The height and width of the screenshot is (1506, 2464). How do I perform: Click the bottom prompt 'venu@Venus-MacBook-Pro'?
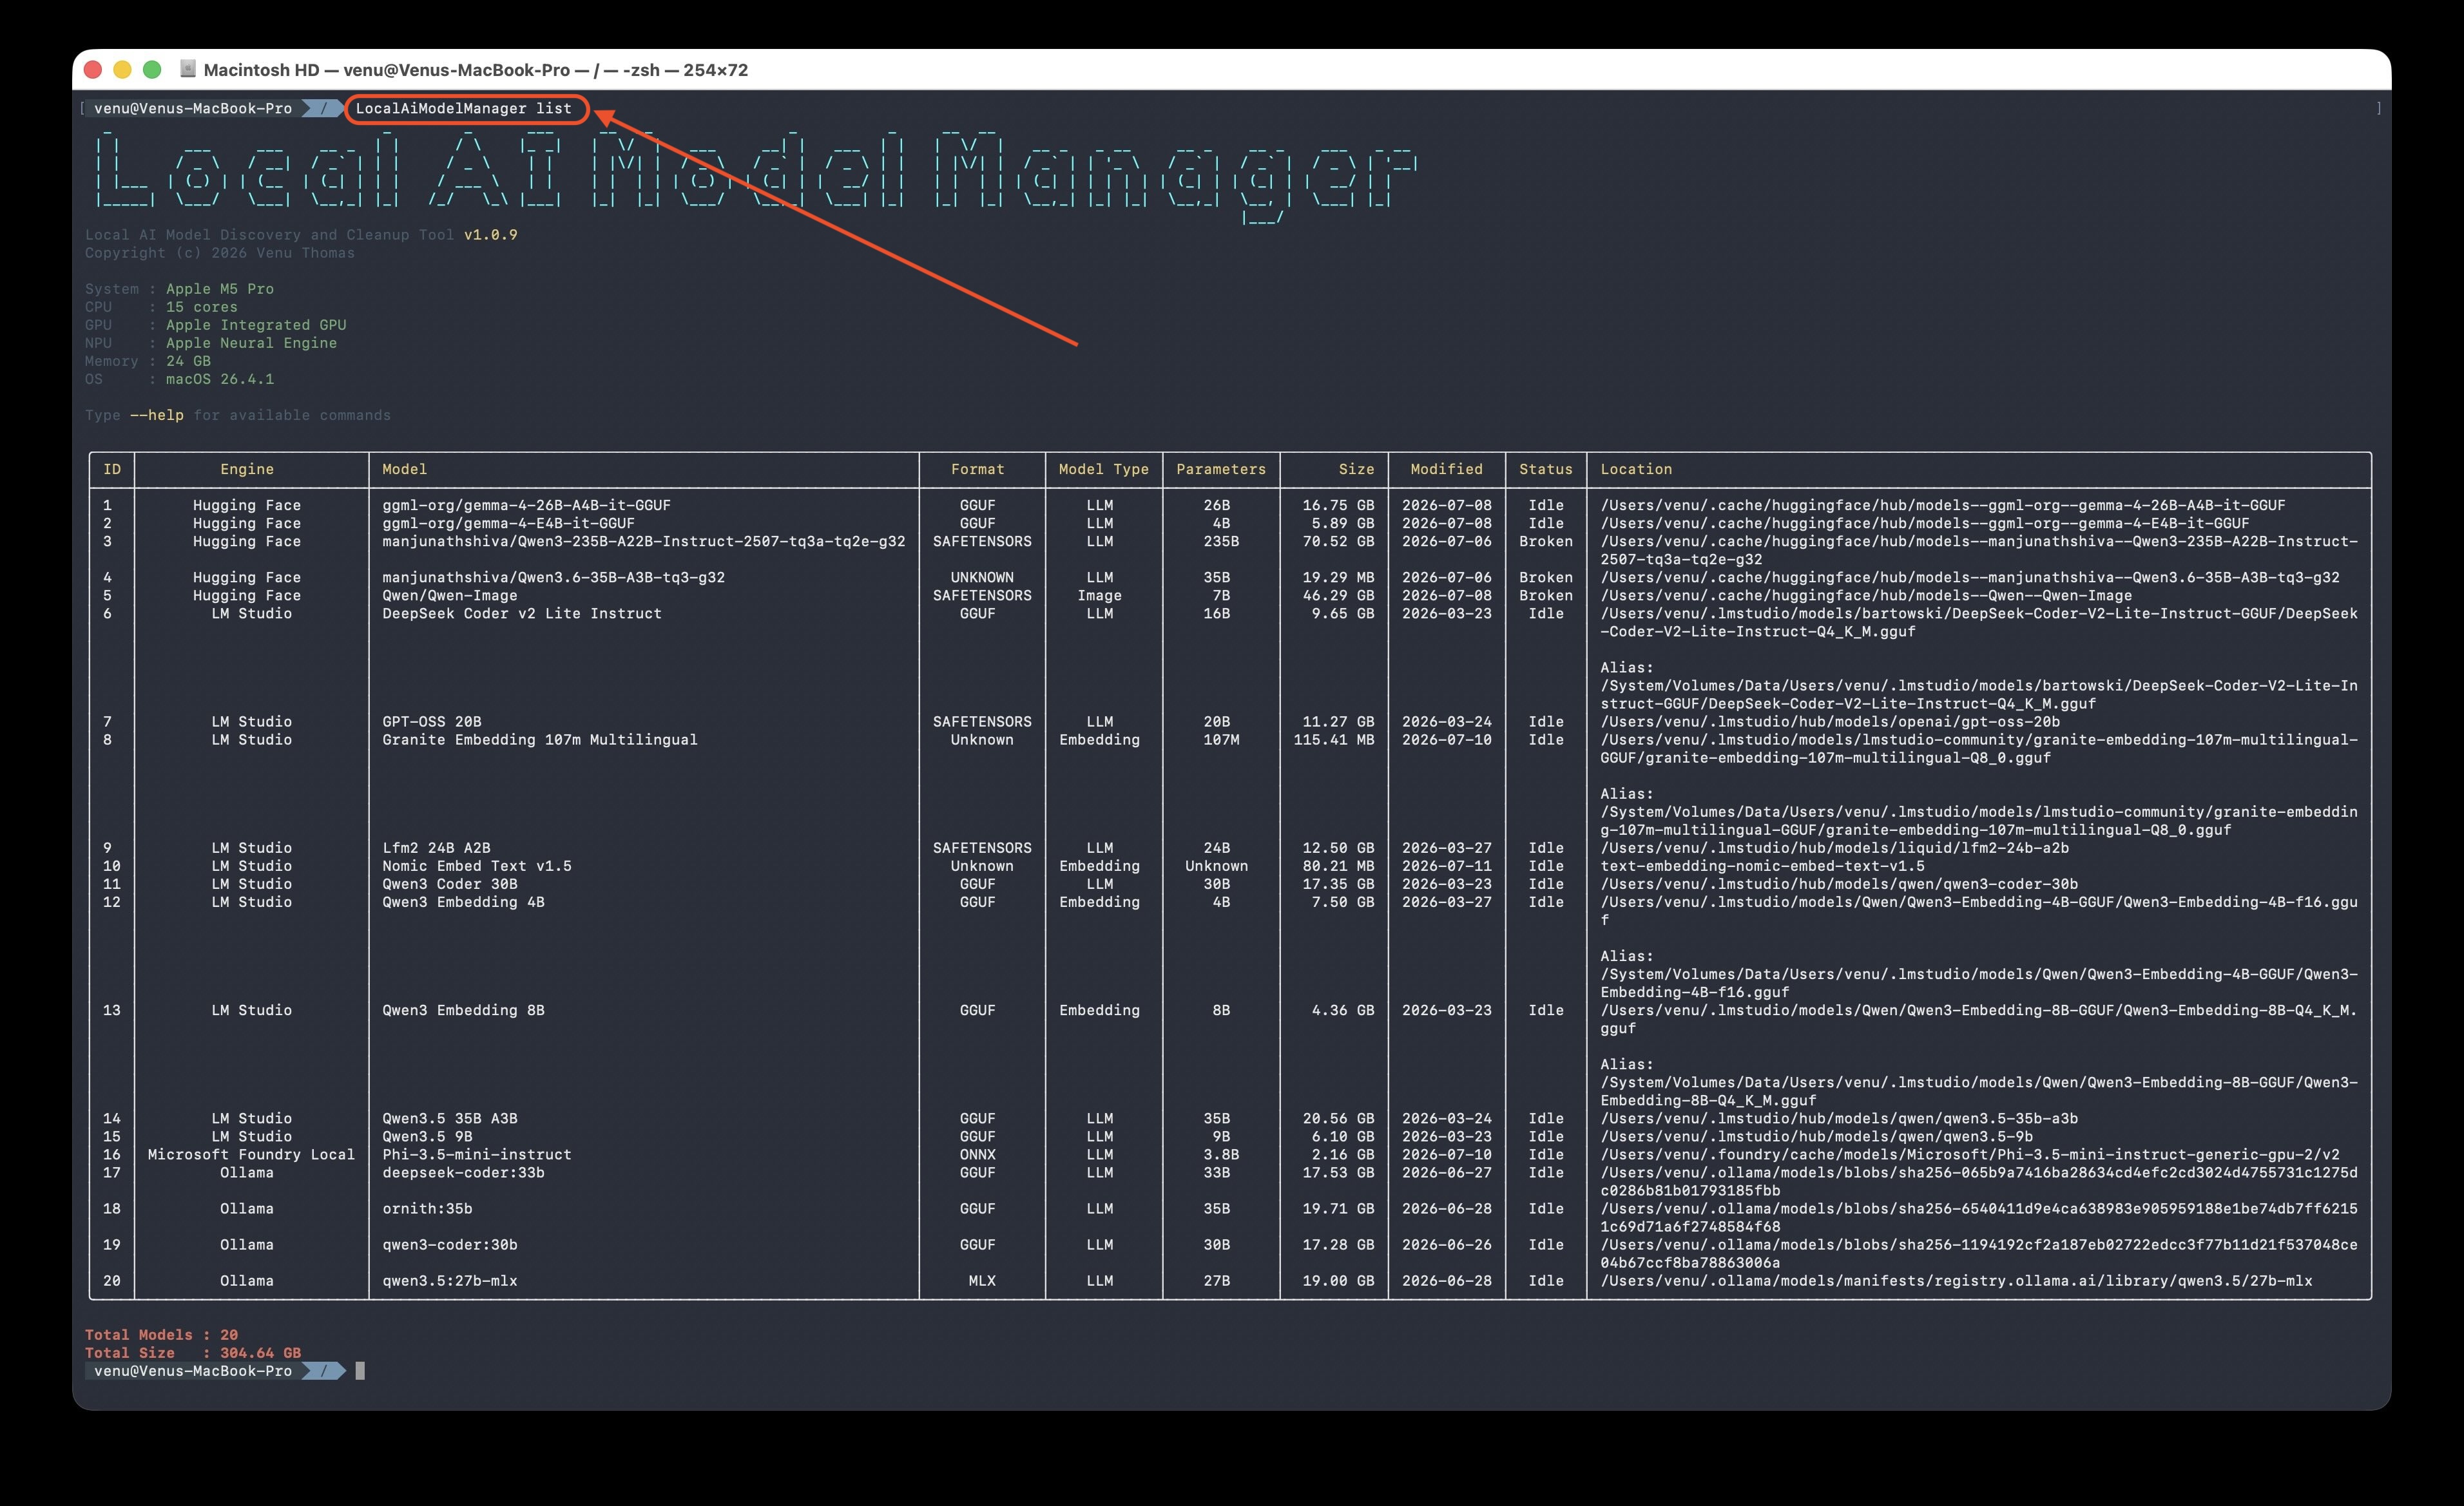pyautogui.click(x=193, y=1370)
